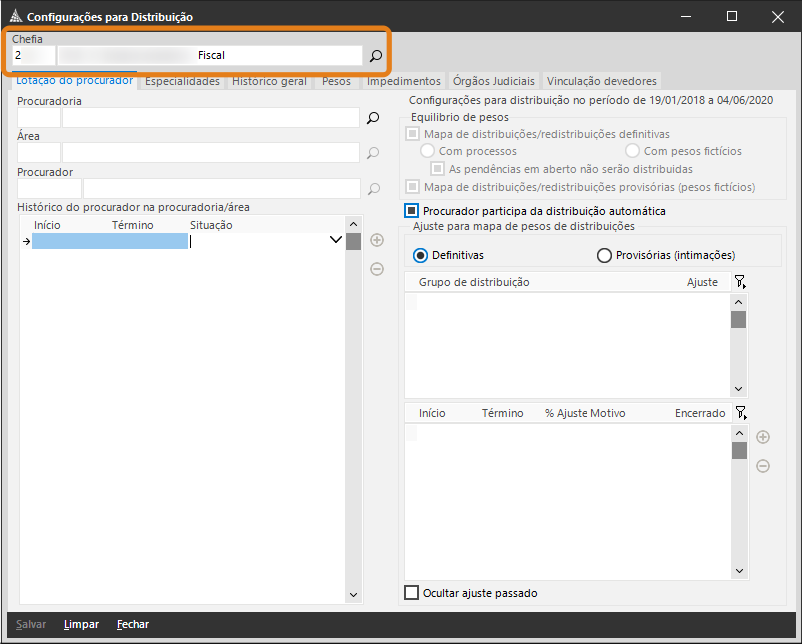This screenshot has height=644, width=802.
Task: Click filter icon next to Ajuste column
Action: tap(739, 283)
